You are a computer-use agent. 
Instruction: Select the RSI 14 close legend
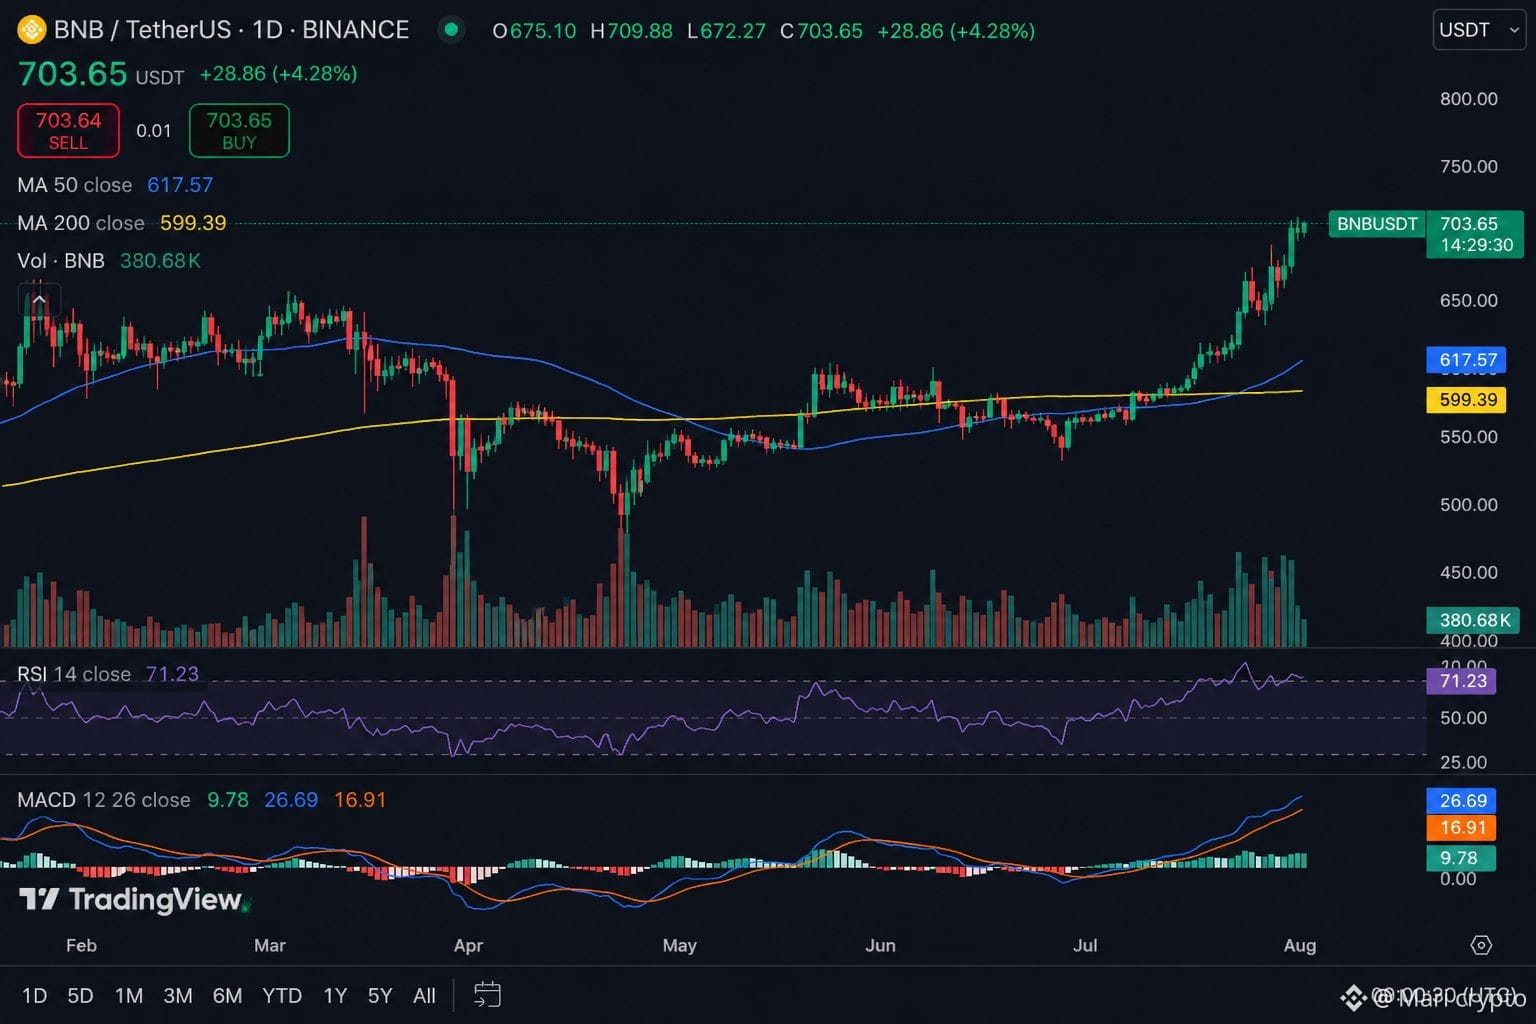coord(108,674)
